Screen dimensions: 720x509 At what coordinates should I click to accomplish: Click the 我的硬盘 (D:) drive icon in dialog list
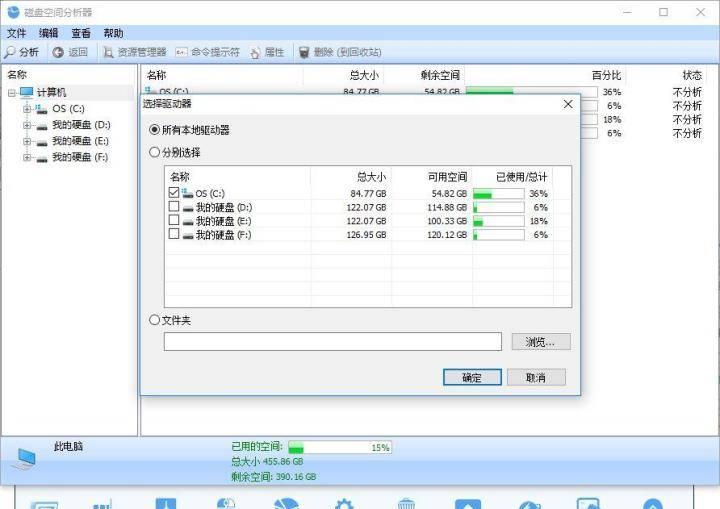[x=188, y=208]
